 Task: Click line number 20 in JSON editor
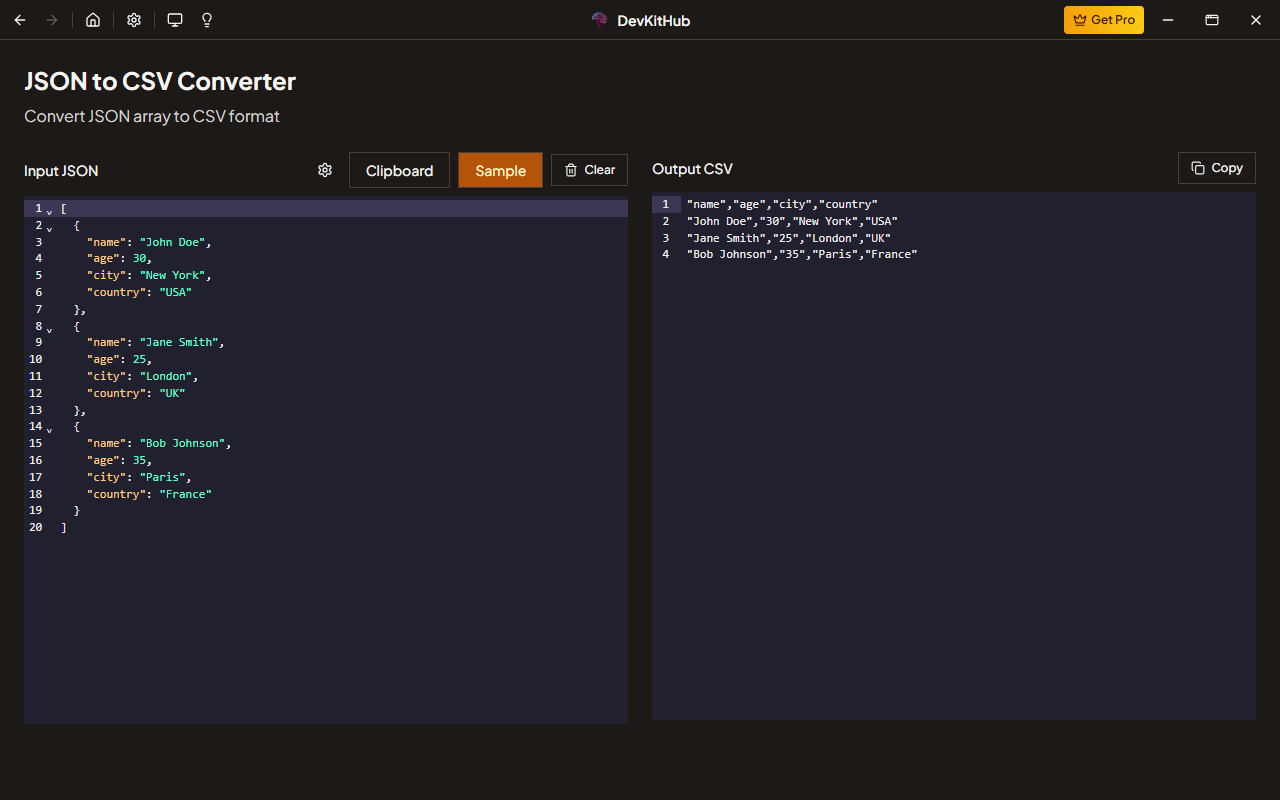pos(36,527)
